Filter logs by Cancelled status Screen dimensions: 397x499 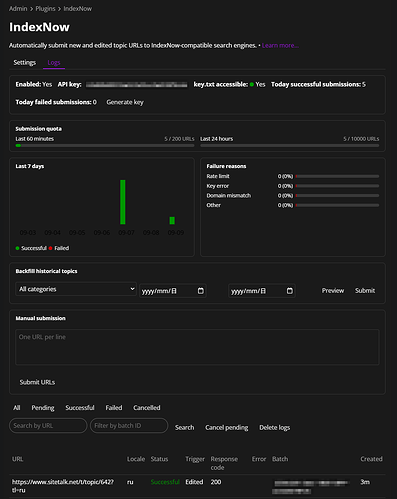pyautogui.click(x=147, y=408)
